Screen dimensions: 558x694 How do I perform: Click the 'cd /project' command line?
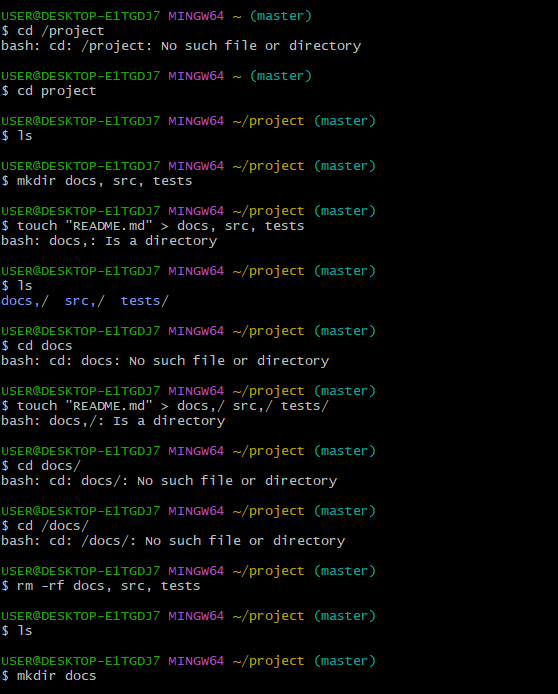[53, 31]
